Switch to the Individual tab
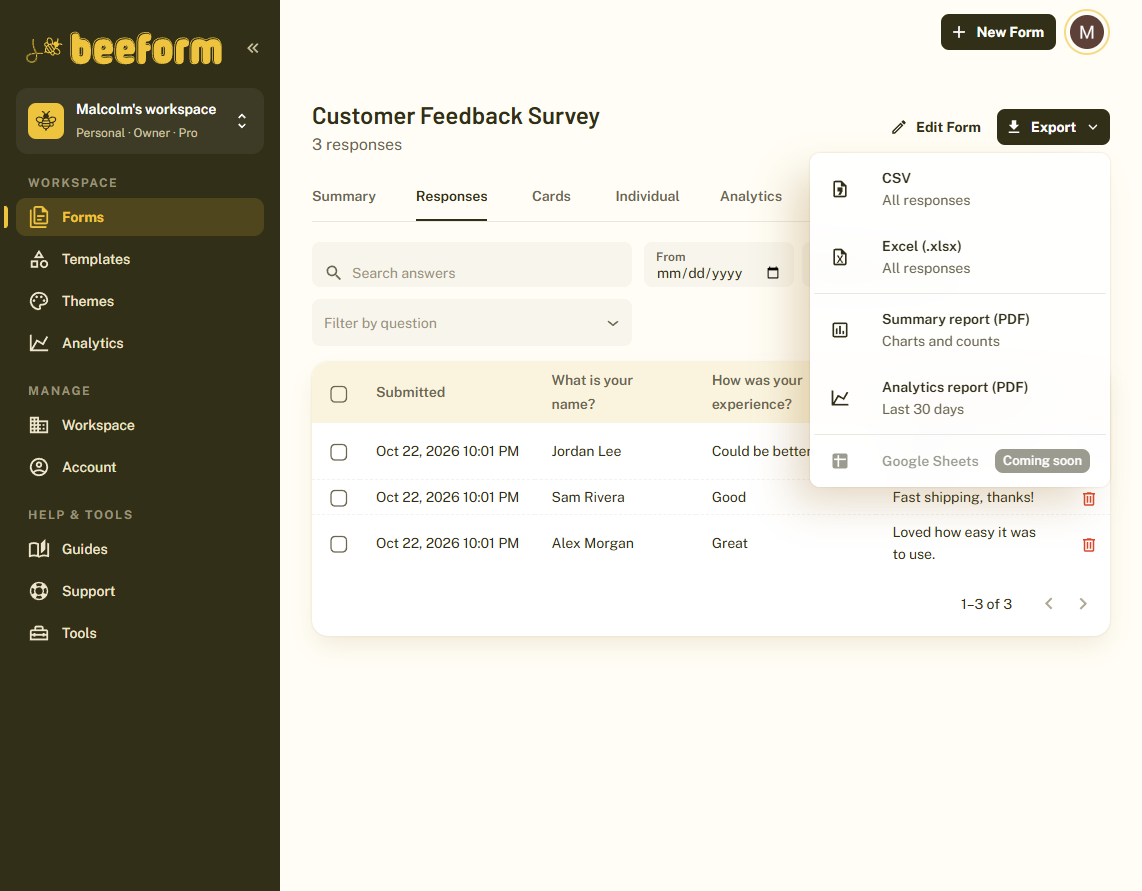The image size is (1142, 891). point(647,196)
